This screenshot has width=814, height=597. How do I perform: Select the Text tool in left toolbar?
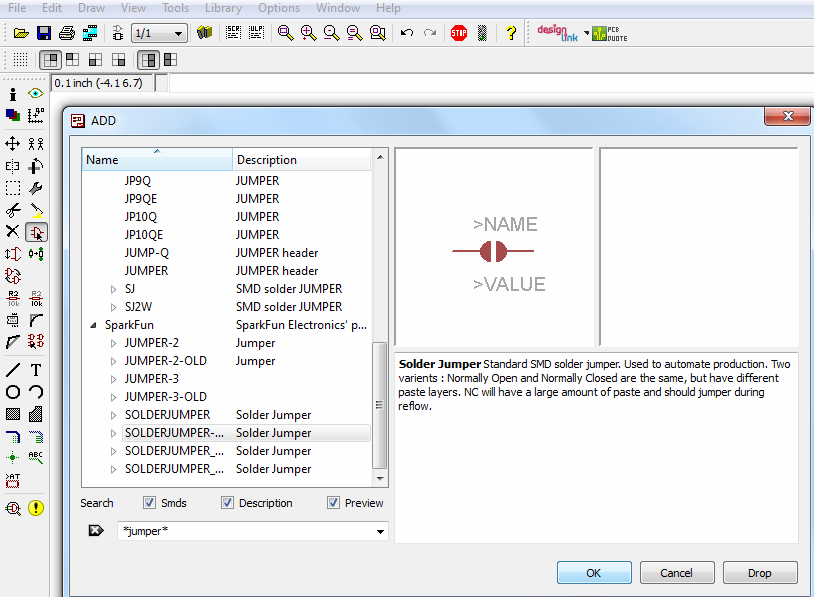click(x=36, y=370)
